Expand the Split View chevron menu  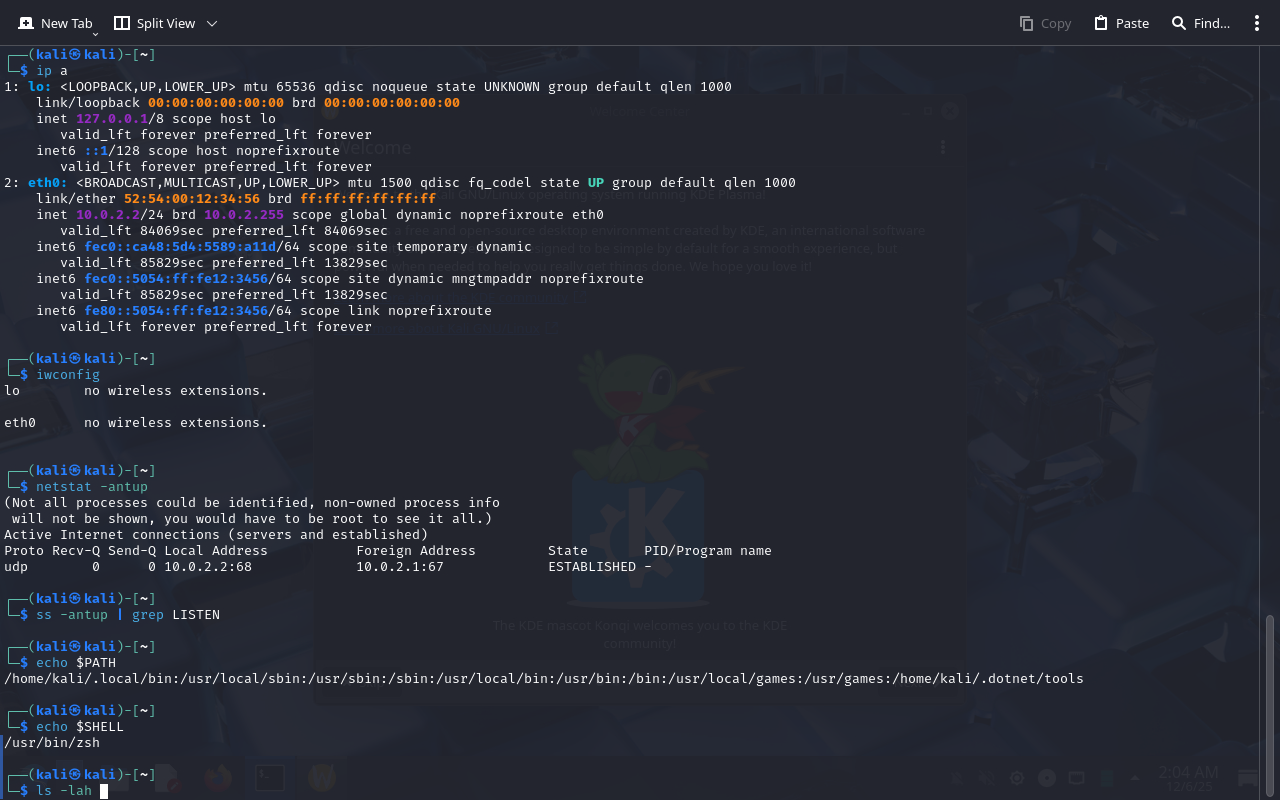(211, 23)
